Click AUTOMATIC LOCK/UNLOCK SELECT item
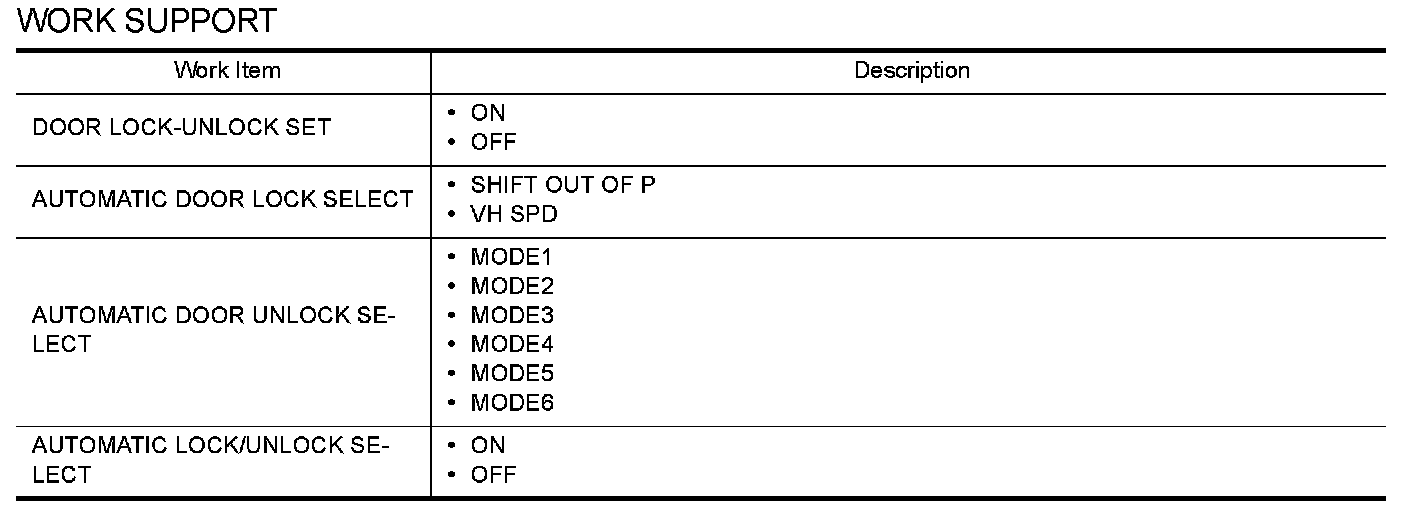 click(211, 460)
